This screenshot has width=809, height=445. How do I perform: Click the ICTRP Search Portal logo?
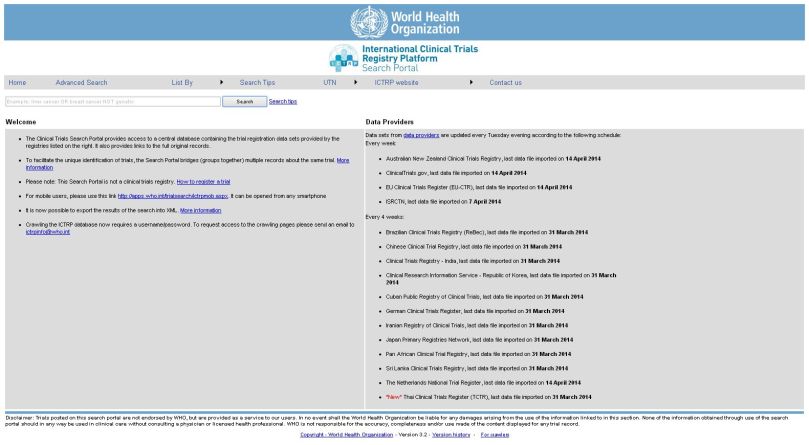point(403,58)
